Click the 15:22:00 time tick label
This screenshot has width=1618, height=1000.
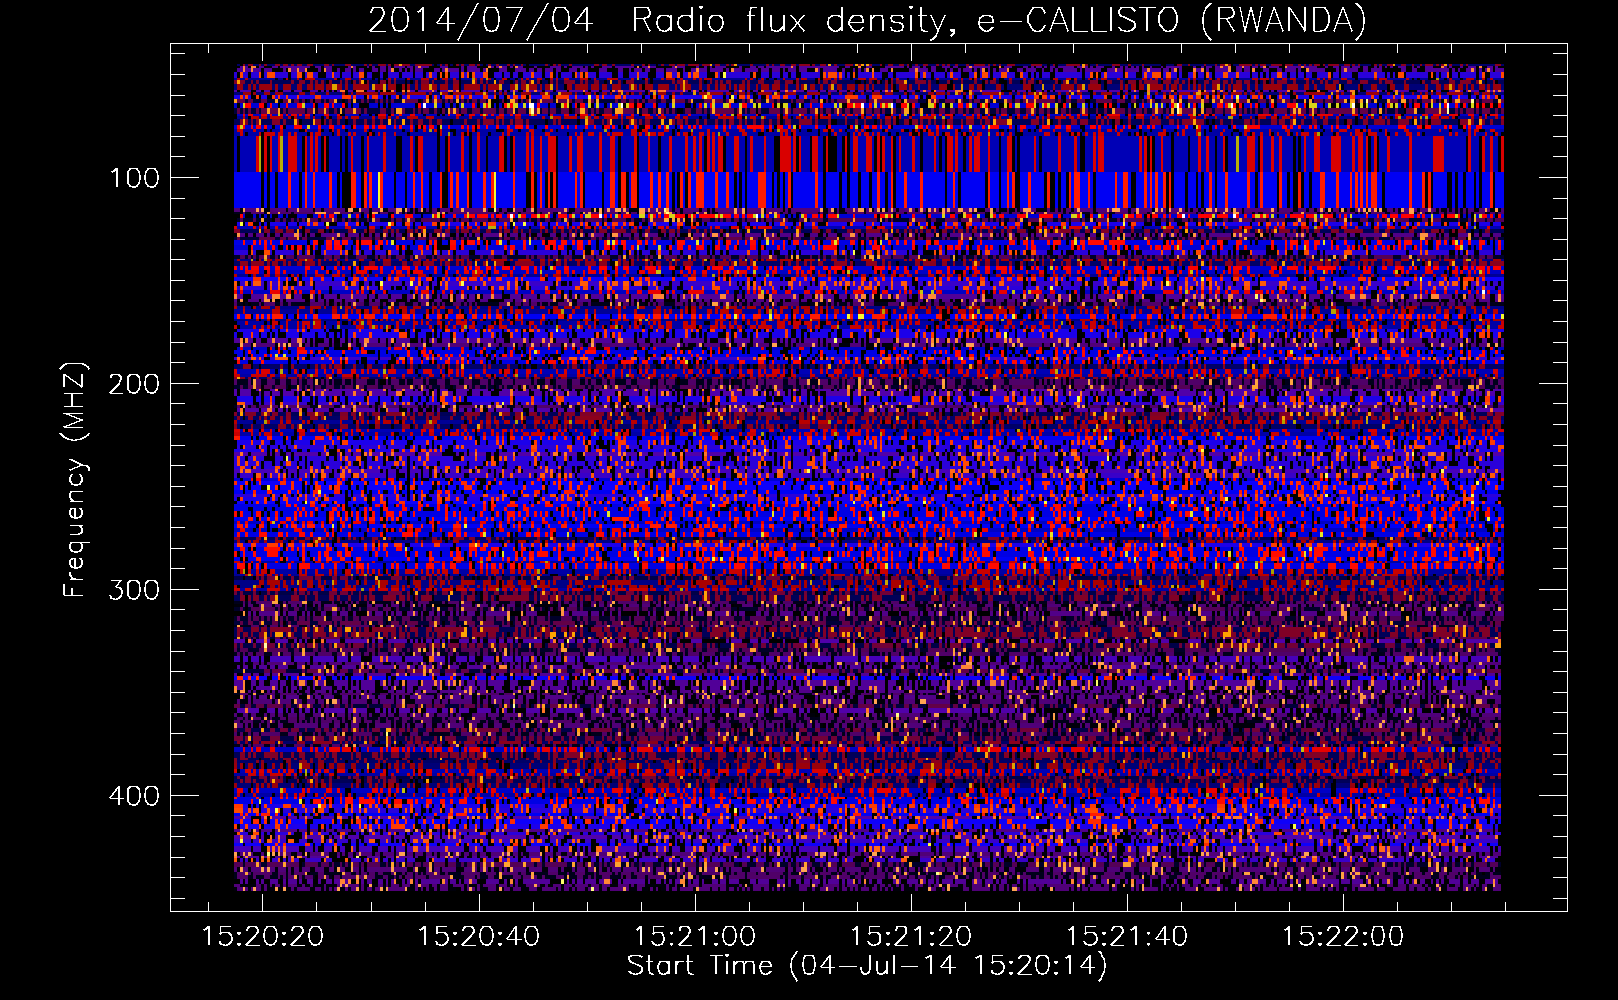tap(1343, 937)
